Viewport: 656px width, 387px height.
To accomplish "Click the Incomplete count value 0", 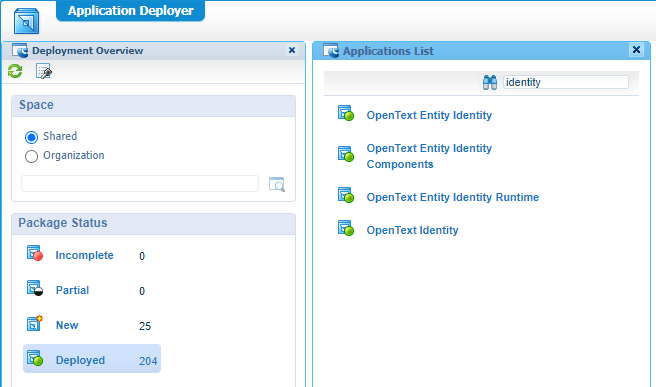I will pyautogui.click(x=142, y=256).
